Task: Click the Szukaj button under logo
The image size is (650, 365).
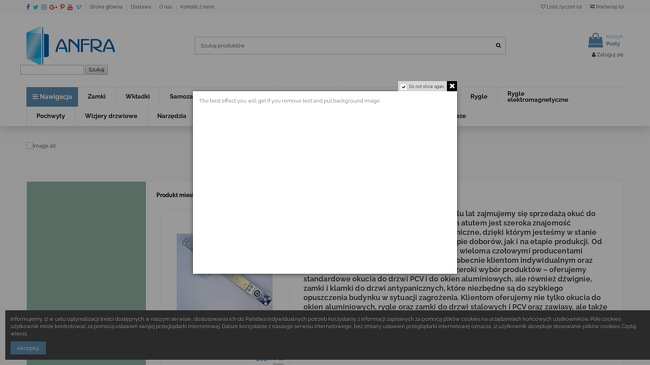Action: pos(96,70)
